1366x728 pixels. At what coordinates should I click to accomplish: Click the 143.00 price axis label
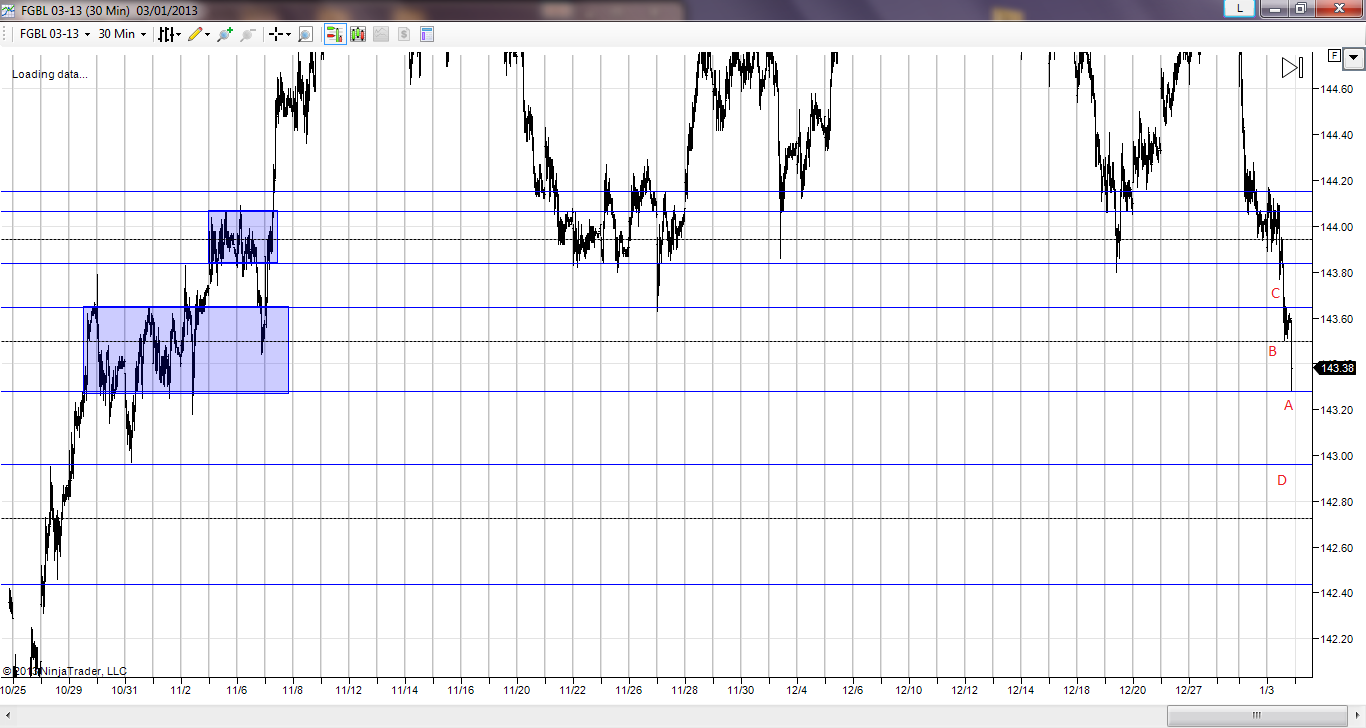pos(1337,457)
